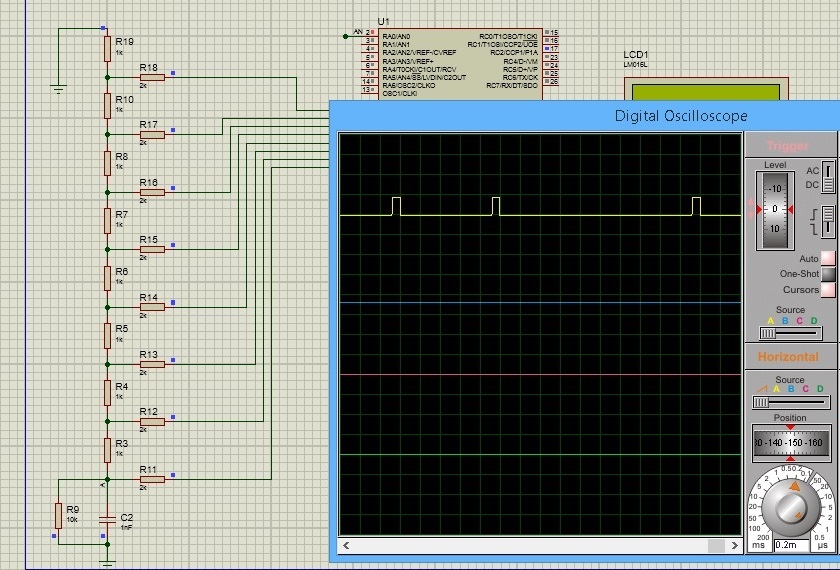
Task: Click the RA0/AN0 pin label on U1
Action: point(396,36)
